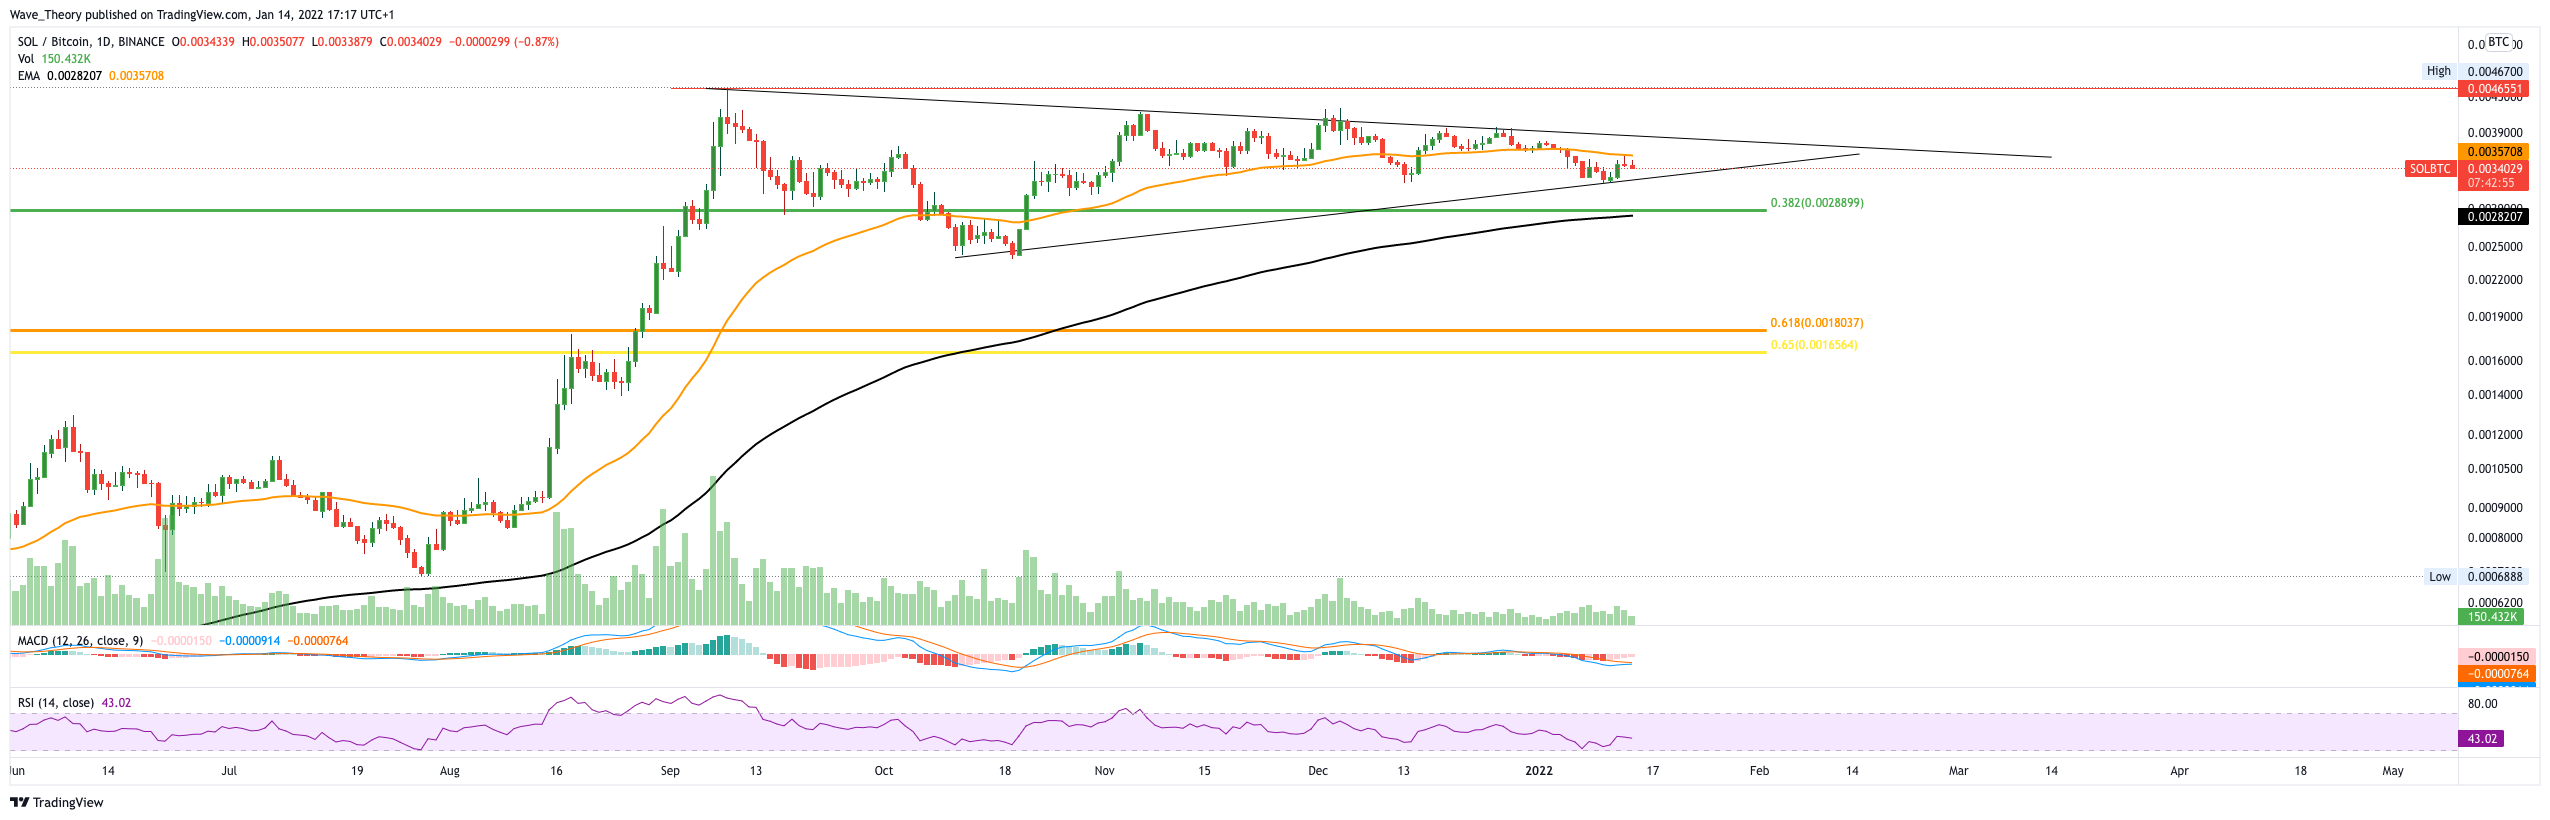Screen dimensions: 2550x820
Task: Click the Vol legend label
Action: [x=26, y=59]
